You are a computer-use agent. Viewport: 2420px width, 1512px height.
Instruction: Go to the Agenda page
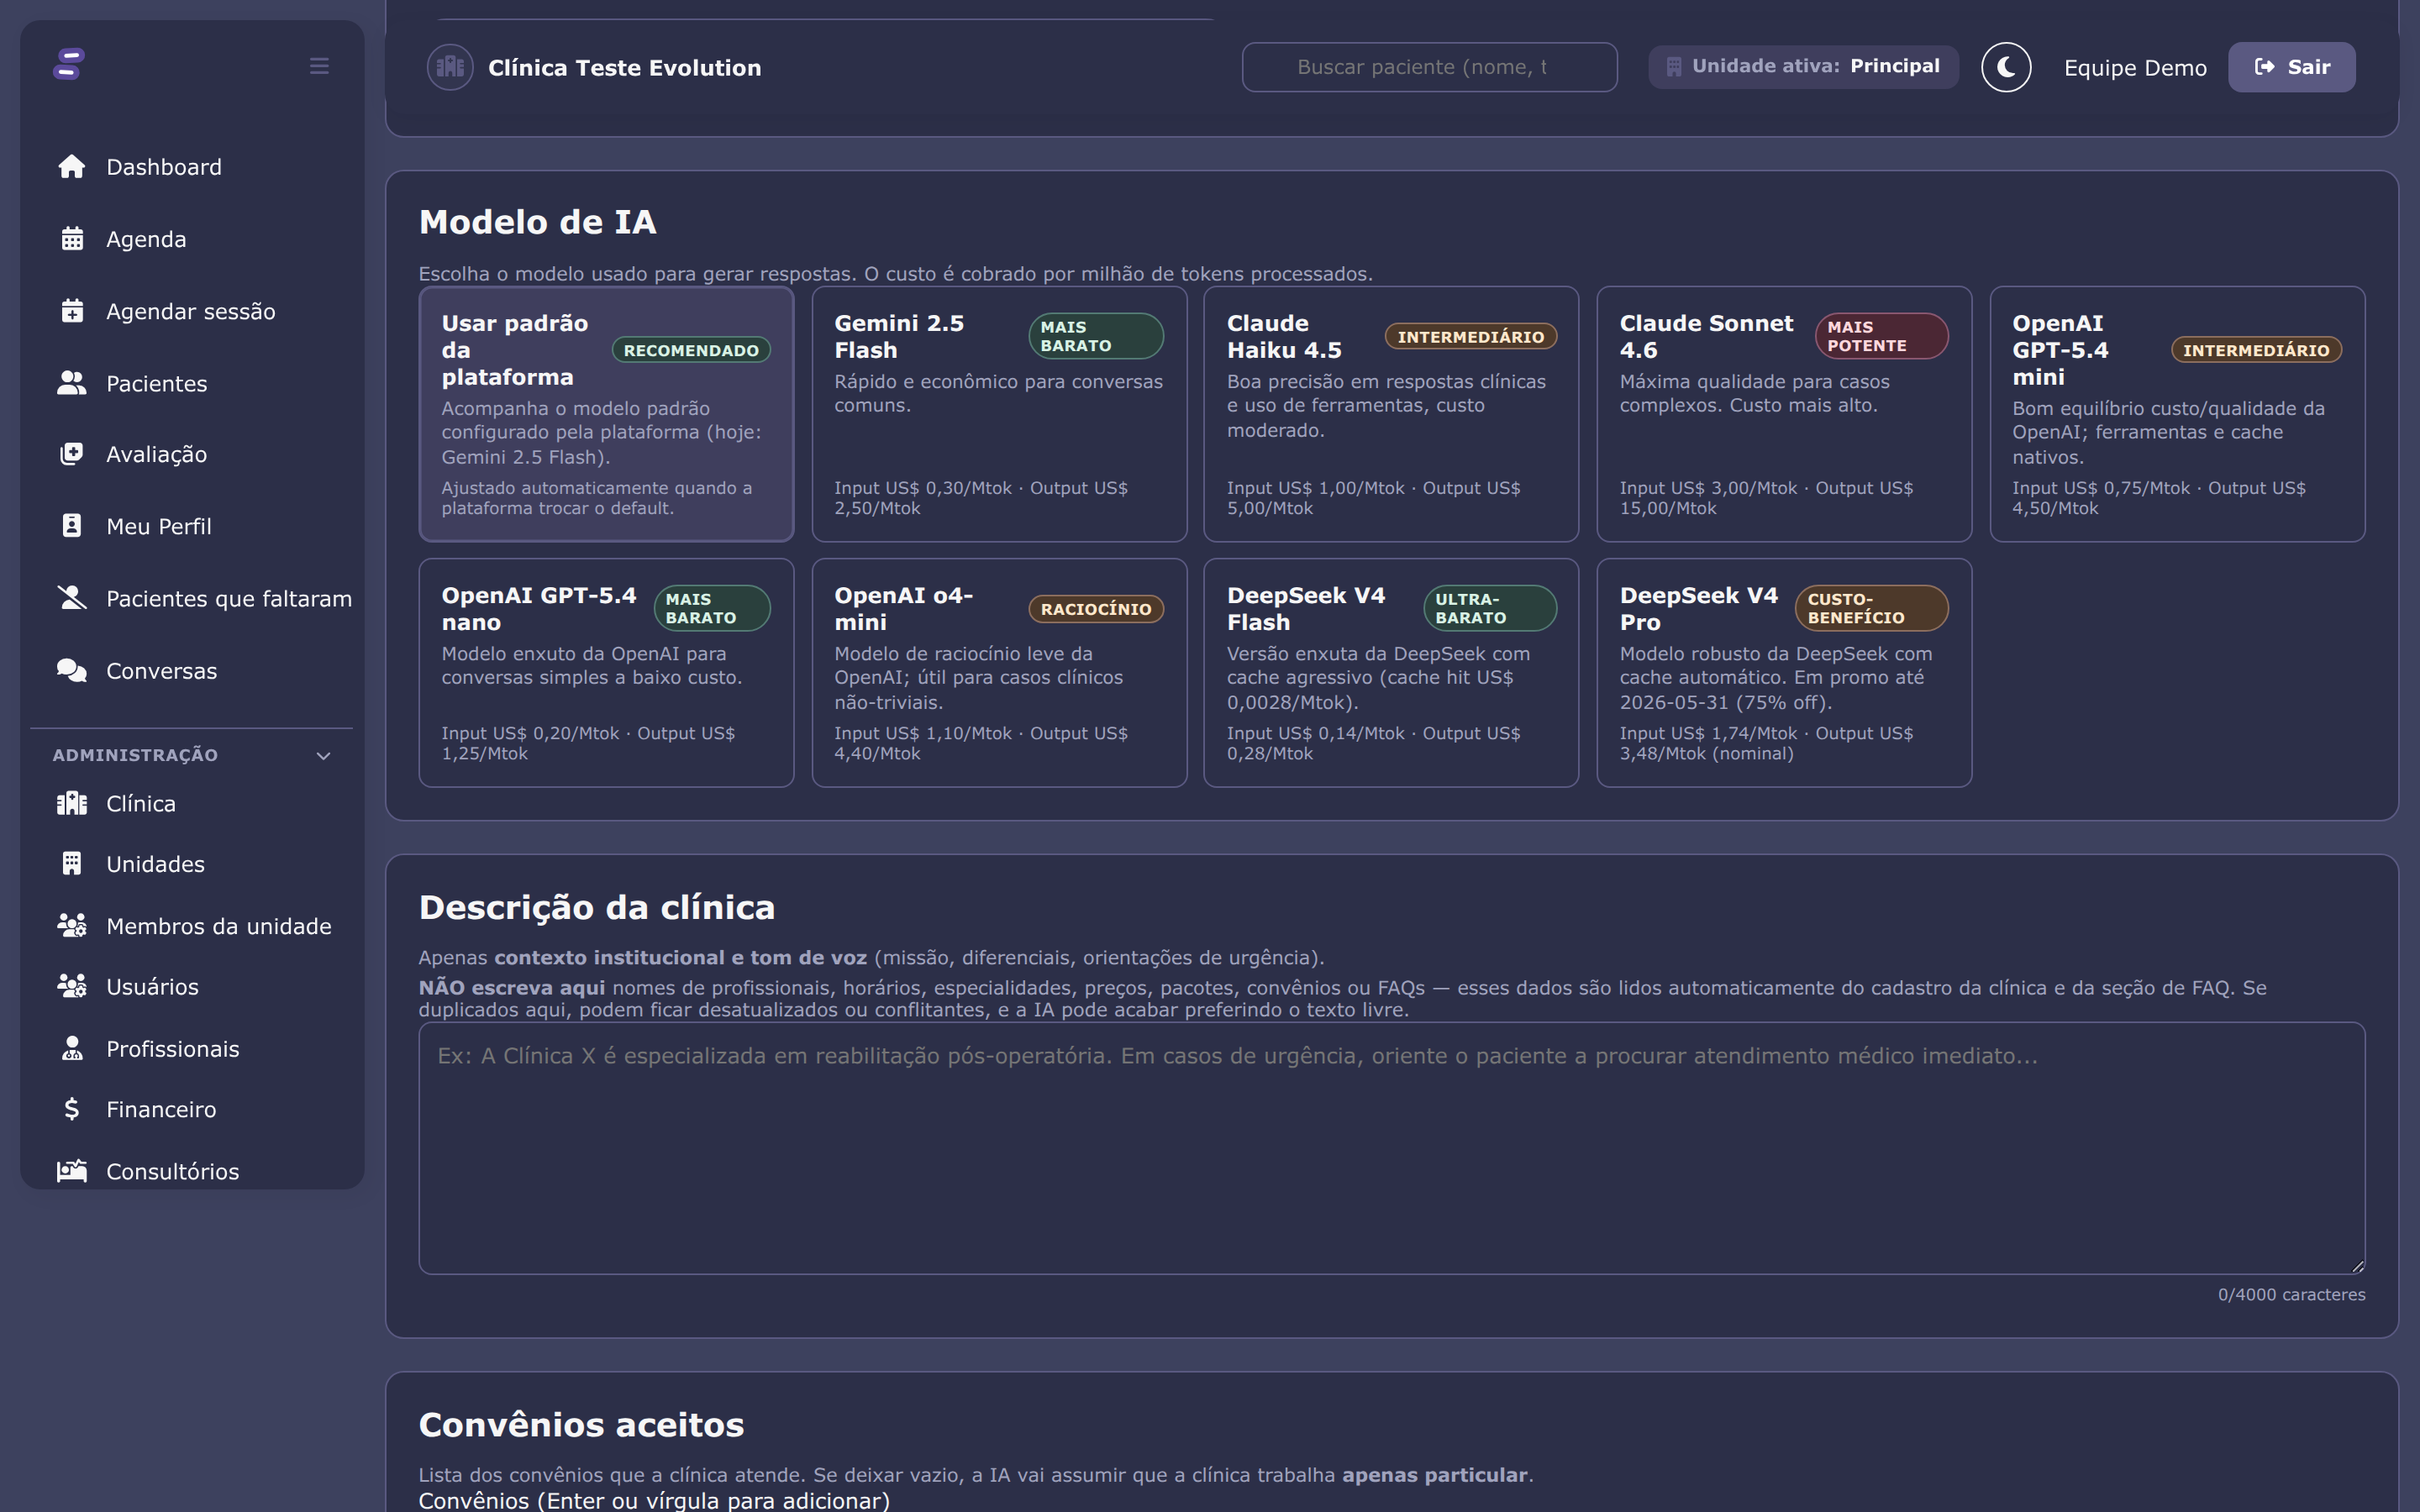(x=192, y=239)
